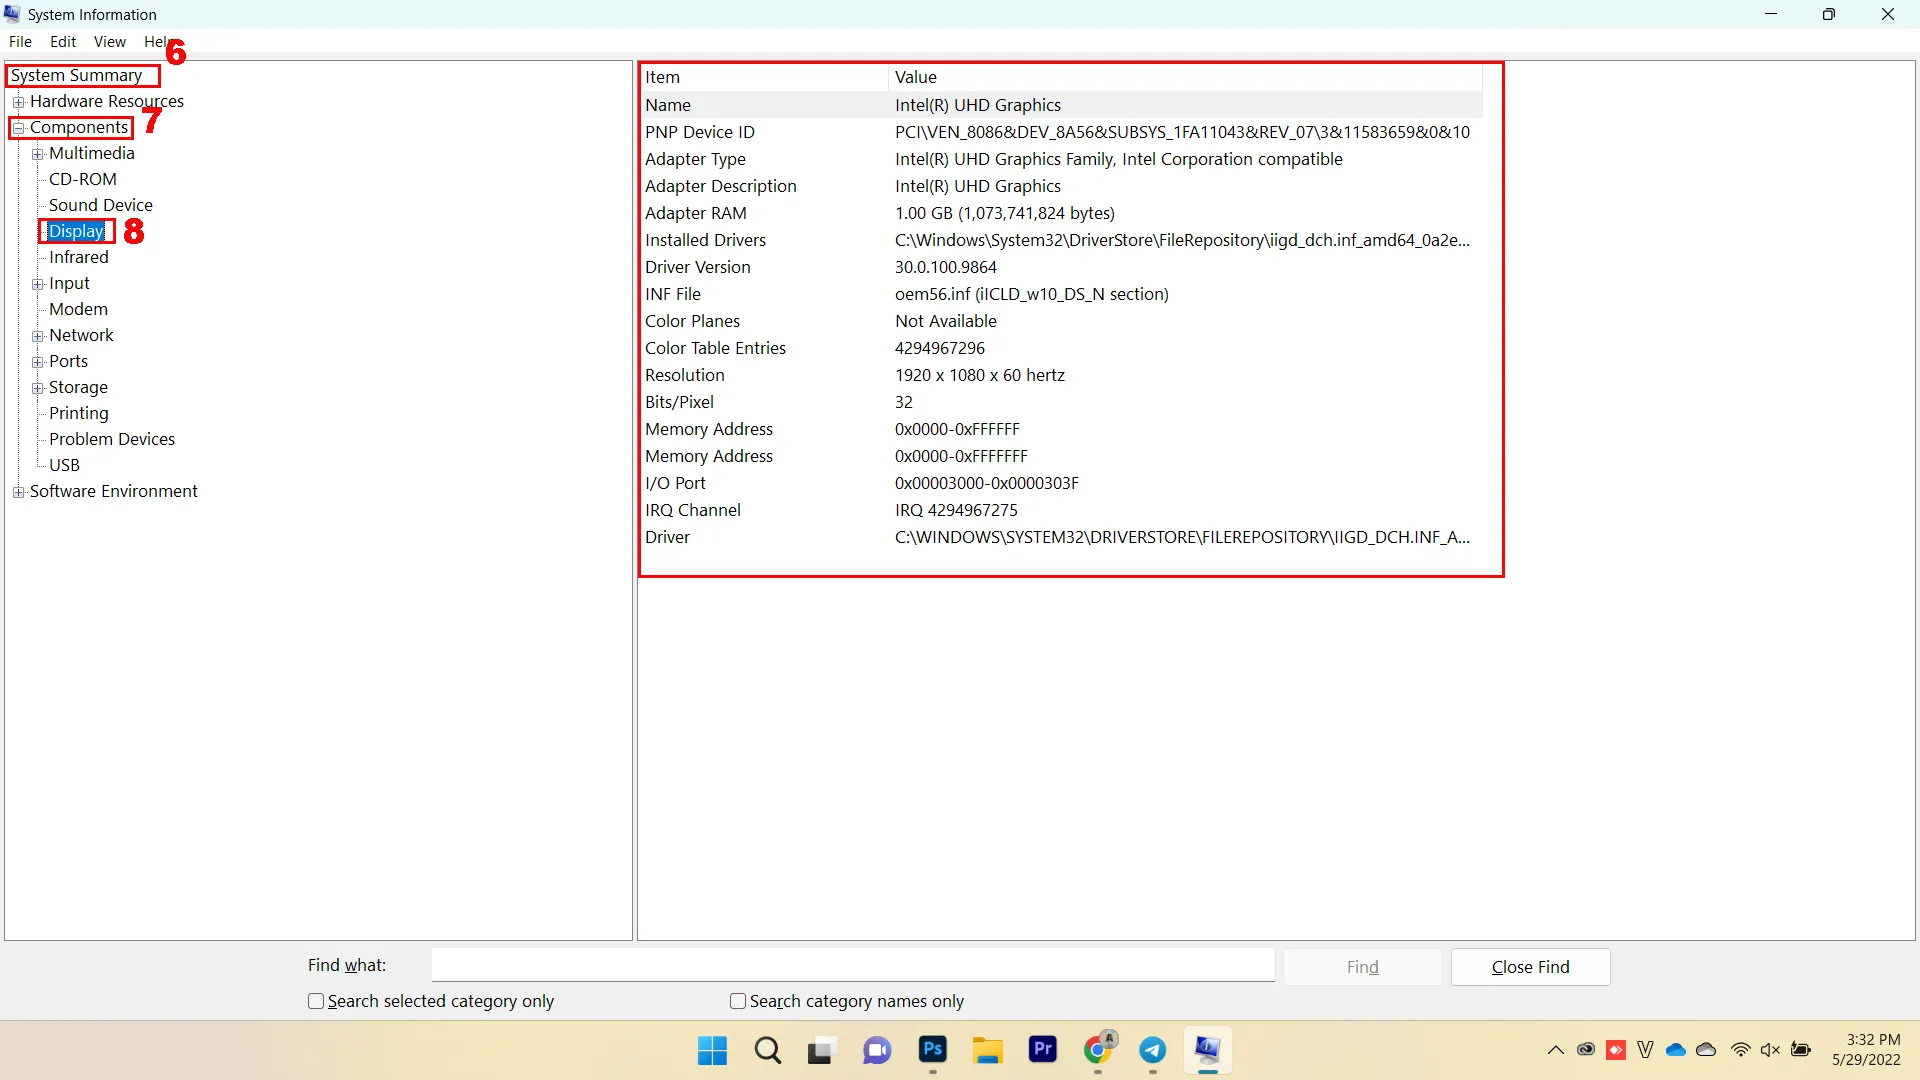
Task: Launch Premiere Pro taskbar icon
Action: pyautogui.click(x=1042, y=1050)
